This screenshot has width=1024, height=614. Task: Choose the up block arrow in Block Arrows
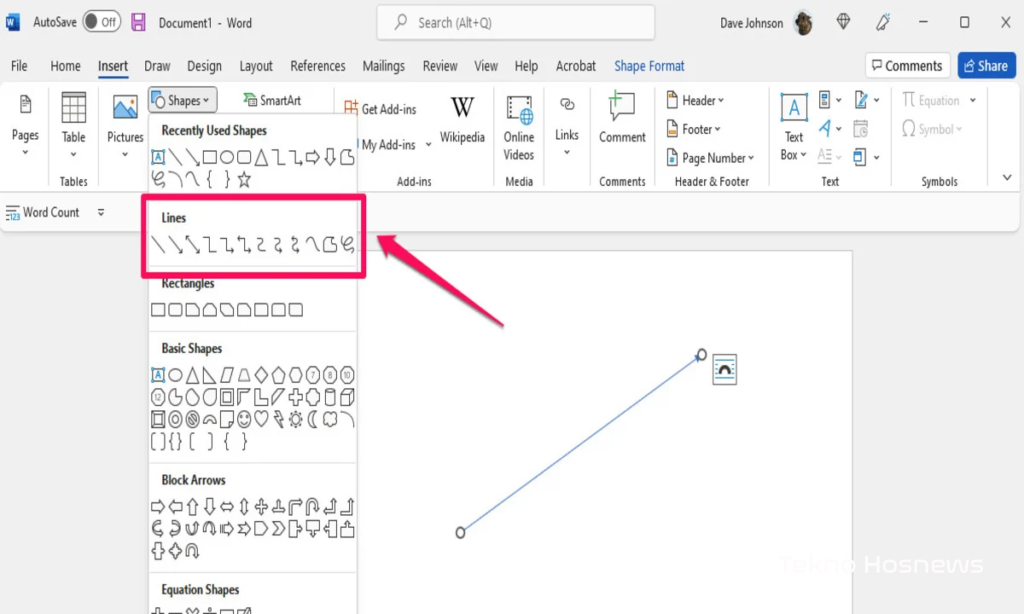tap(192, 506)
